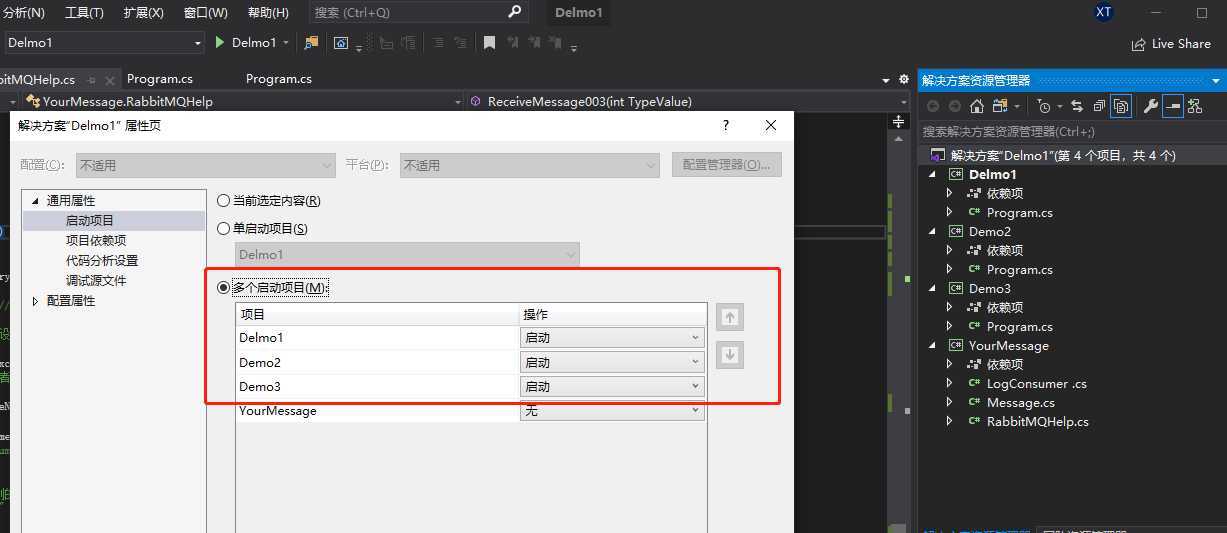Open pending changes filter clock icon

[1044, 106]
